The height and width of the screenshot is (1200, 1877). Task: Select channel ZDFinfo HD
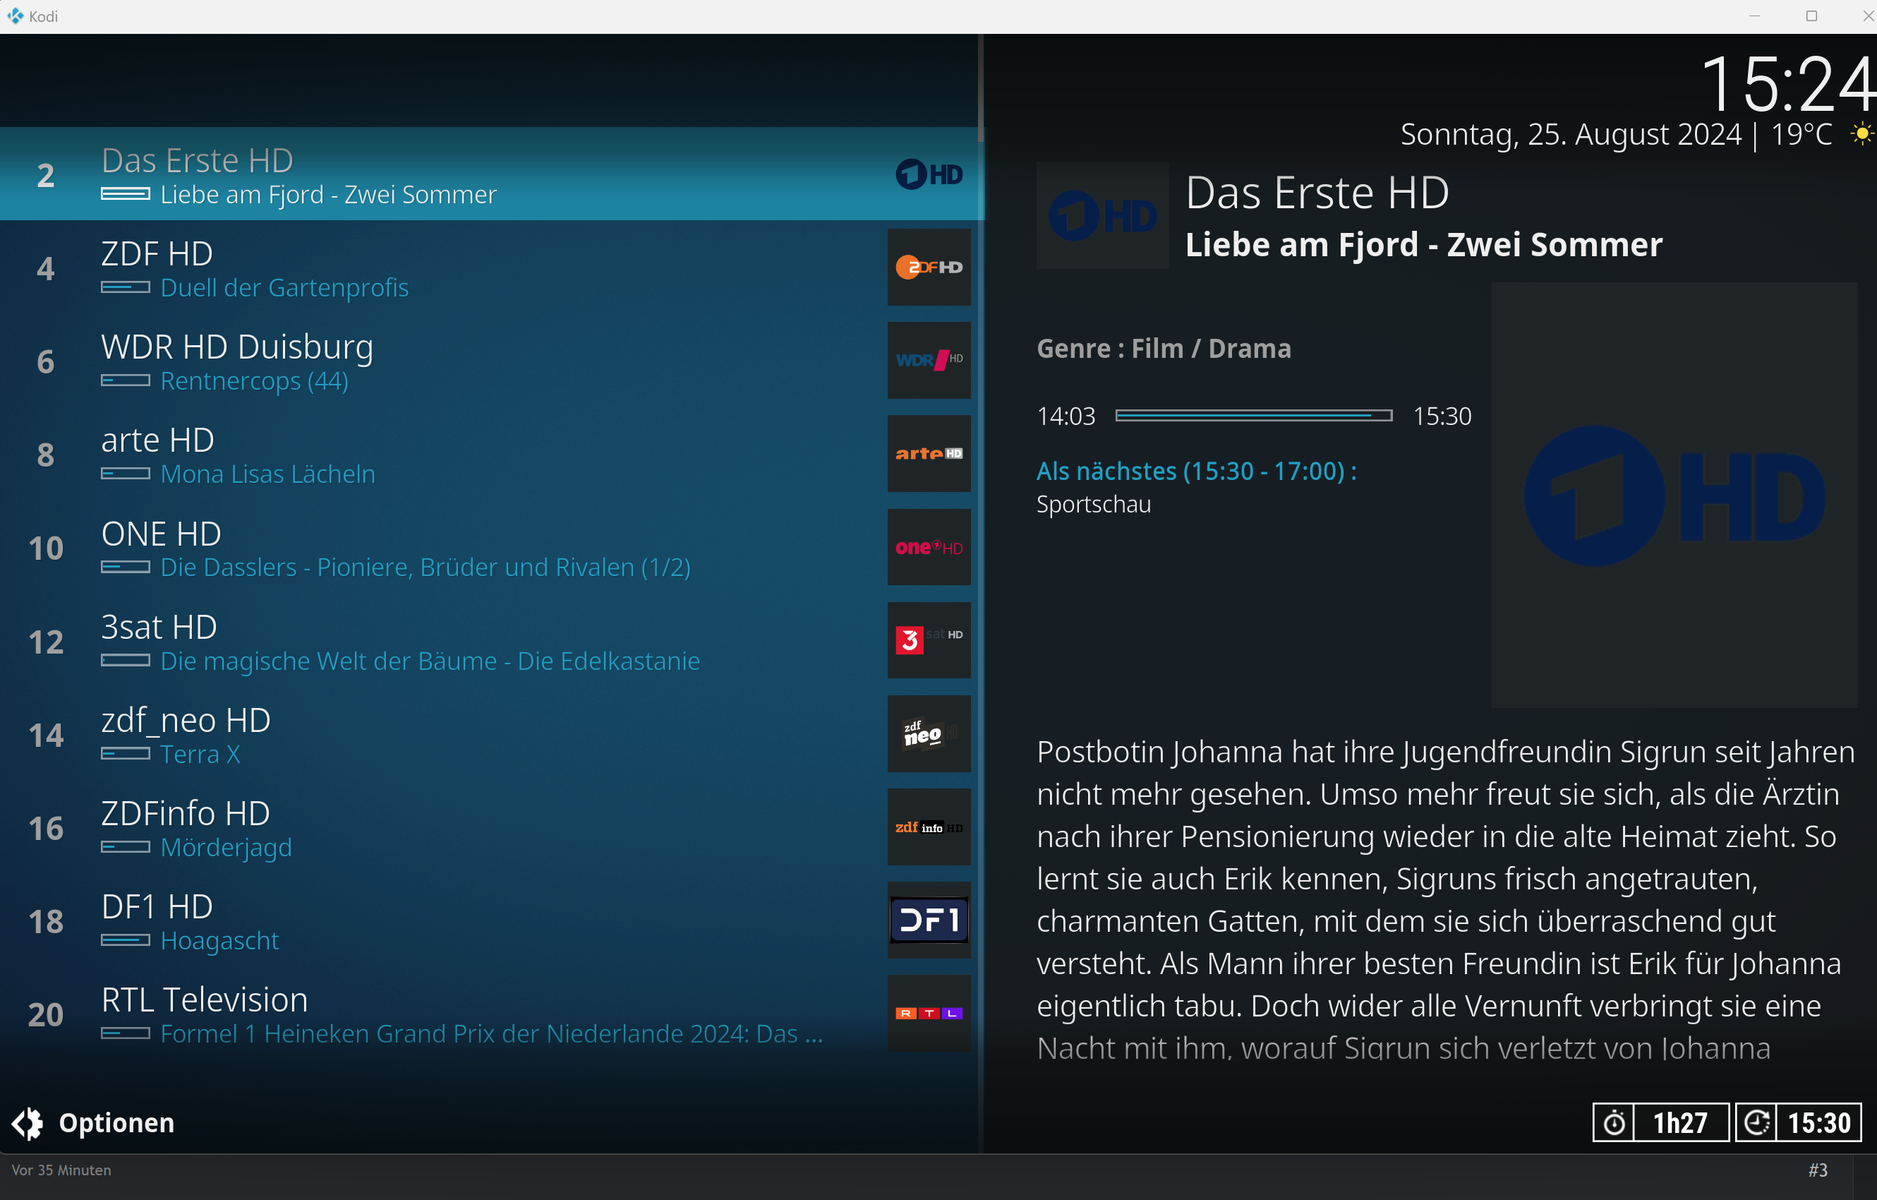490,828
